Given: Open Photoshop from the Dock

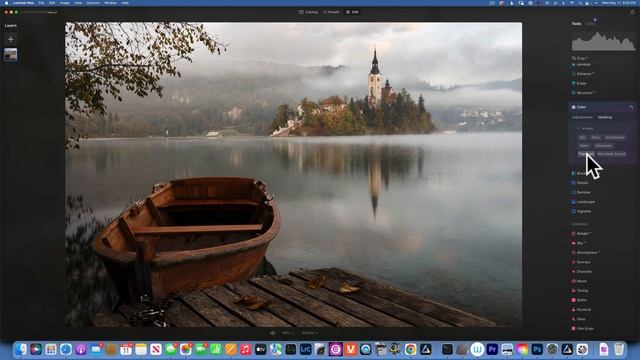Looking at the screenshot, I should [x=537, y=349].
